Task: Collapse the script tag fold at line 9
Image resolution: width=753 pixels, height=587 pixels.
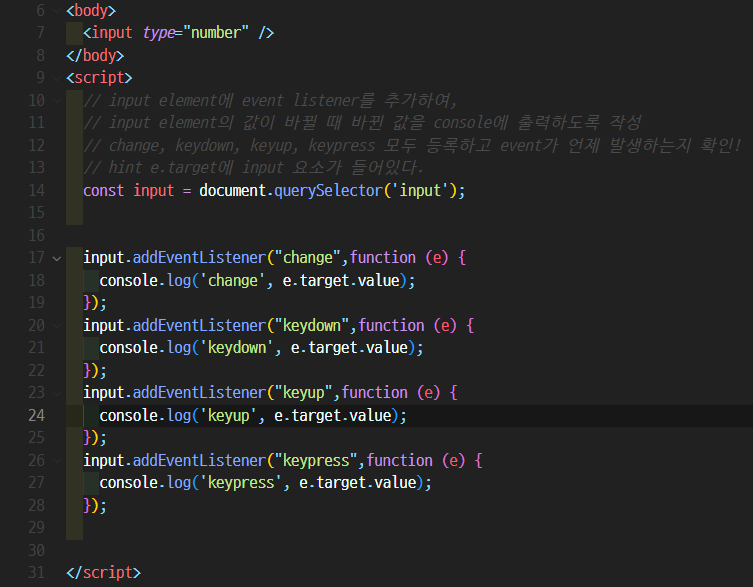Action: [57, 78]
